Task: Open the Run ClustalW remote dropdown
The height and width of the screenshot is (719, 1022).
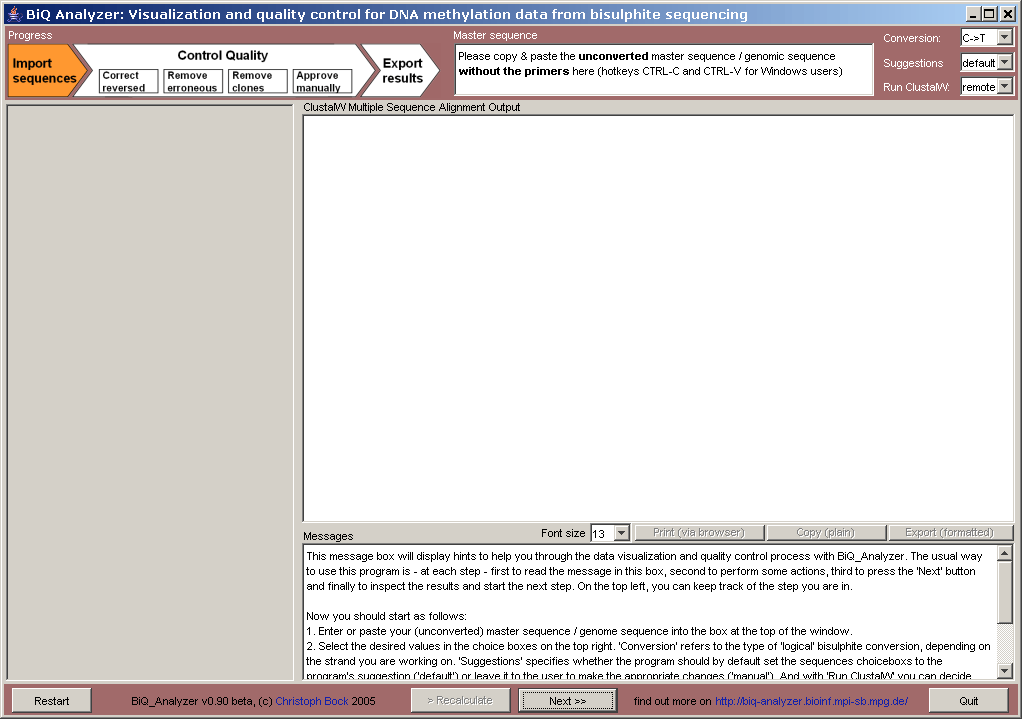Action: [986, 87]
